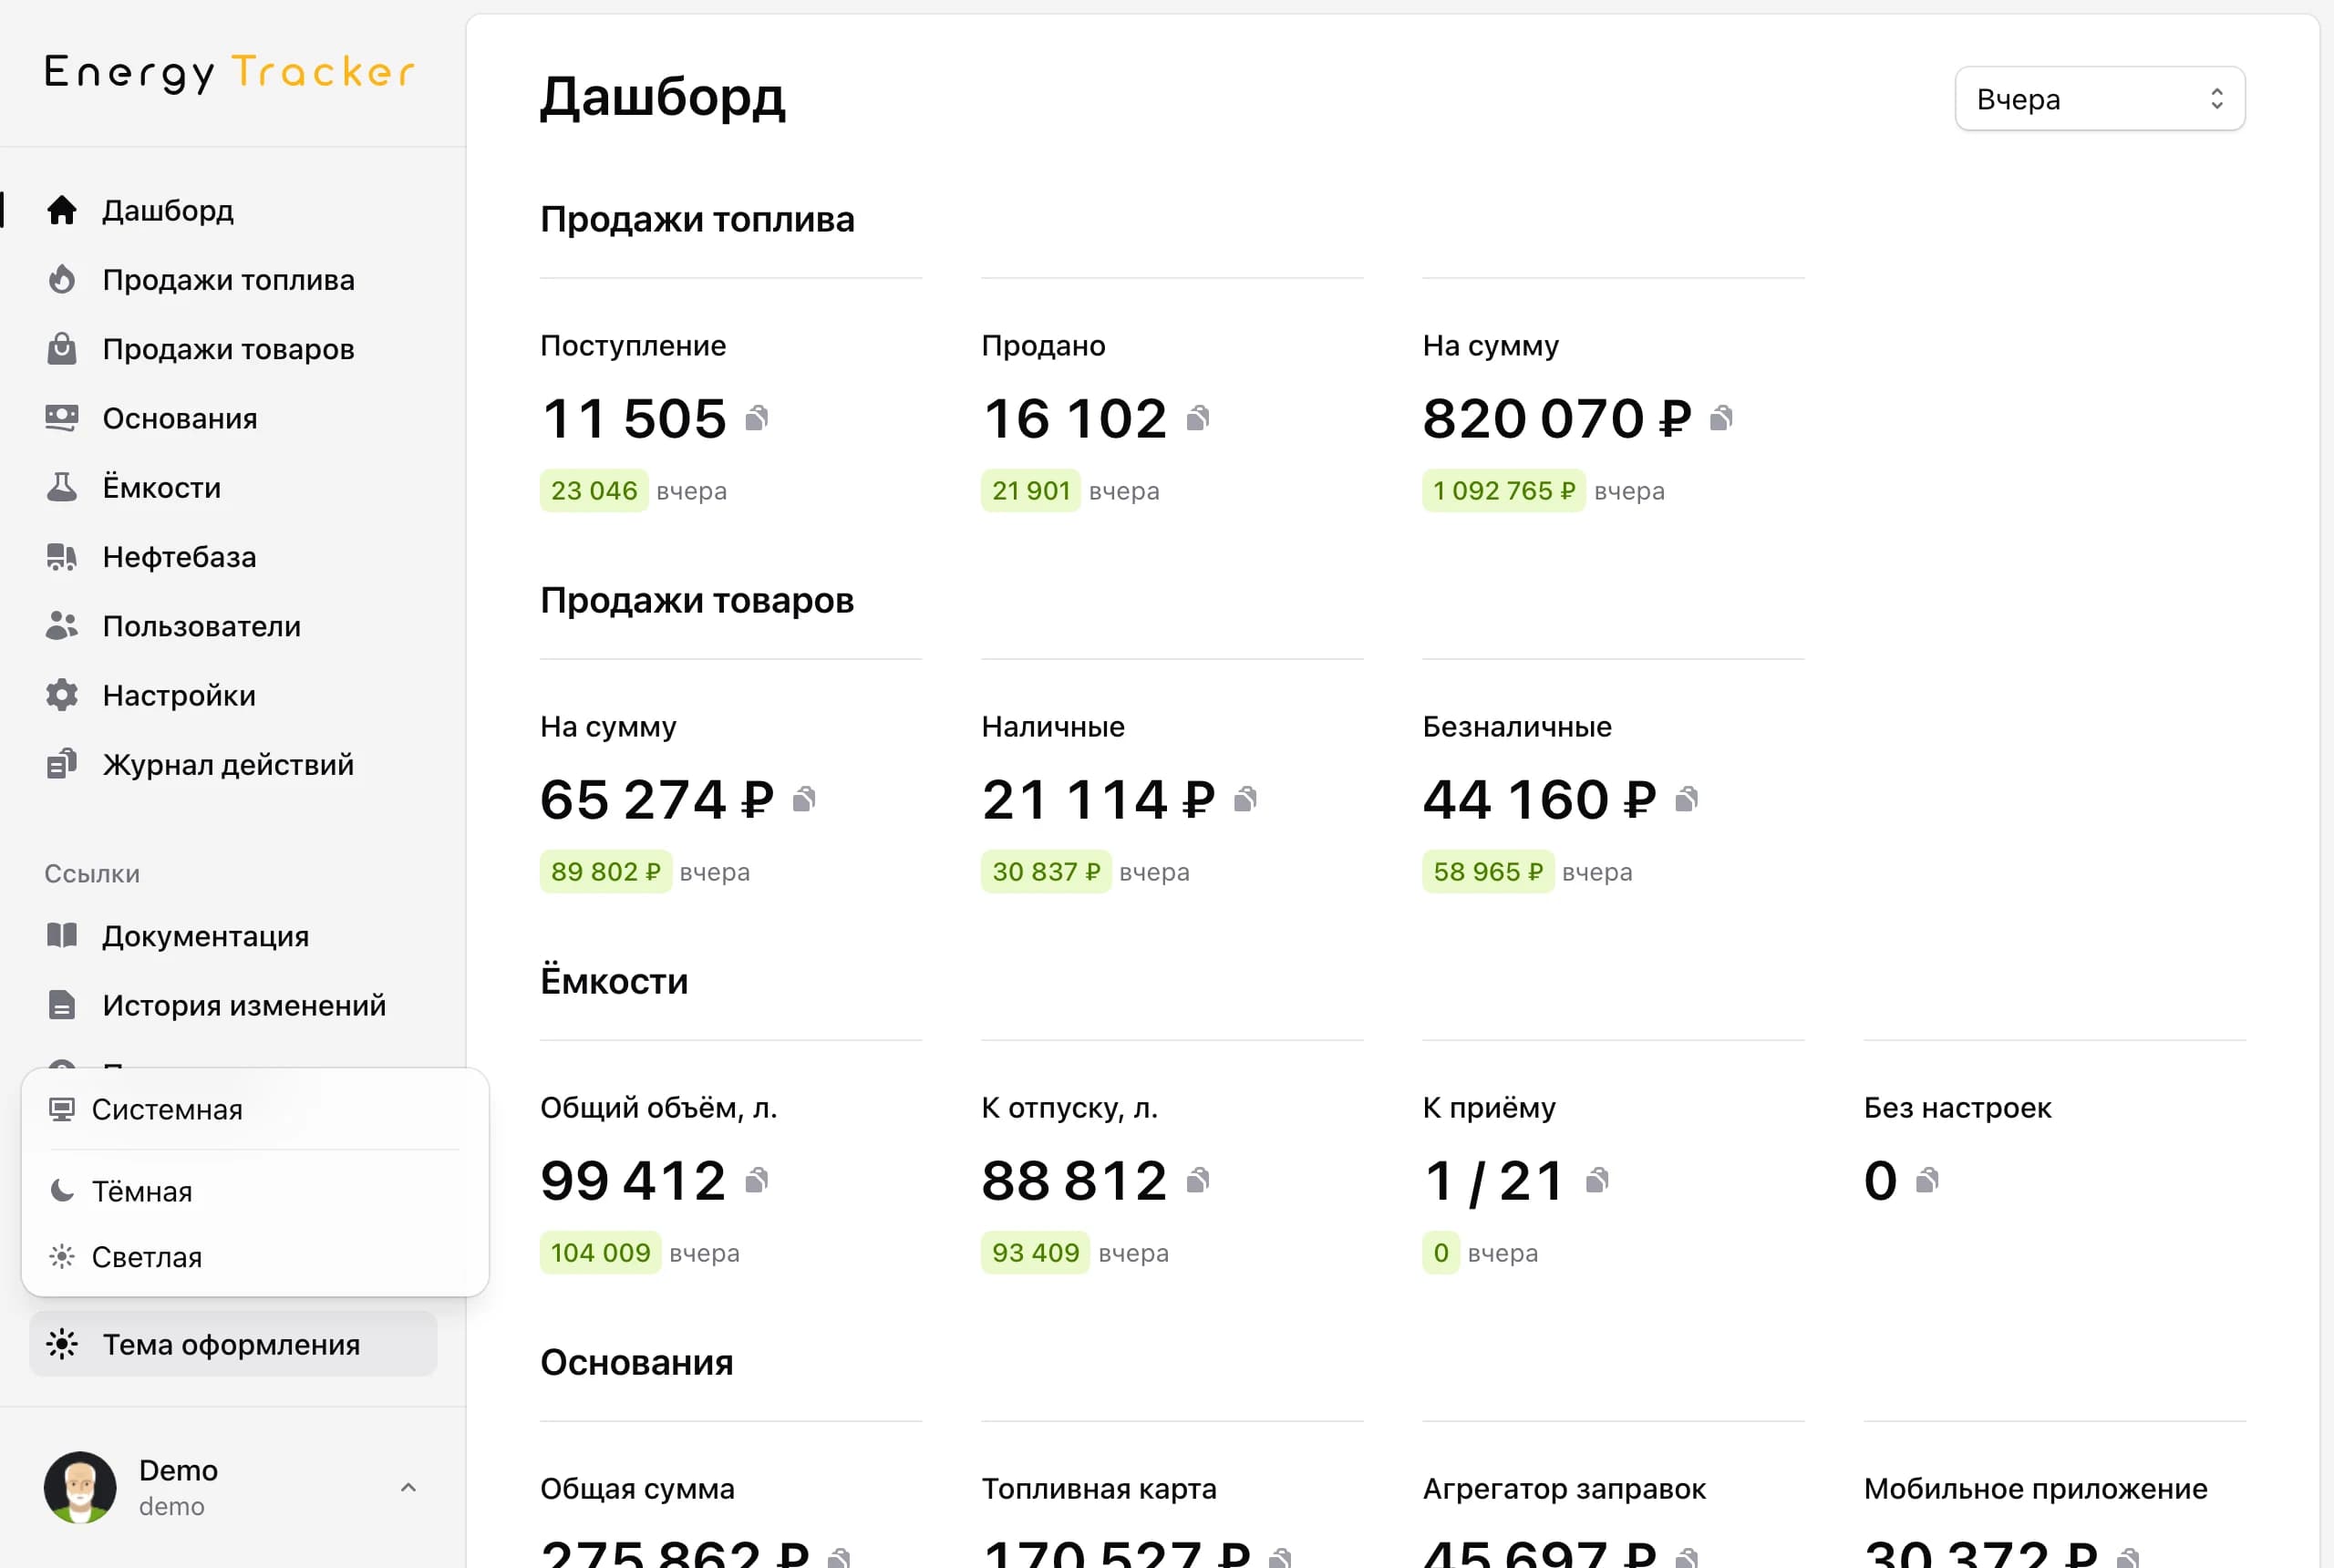The height and width of the screenshot is (1568, 2334).
Task: Click the 1 092 765 ₽ yesterday badge
Action: click(1503, 491)
